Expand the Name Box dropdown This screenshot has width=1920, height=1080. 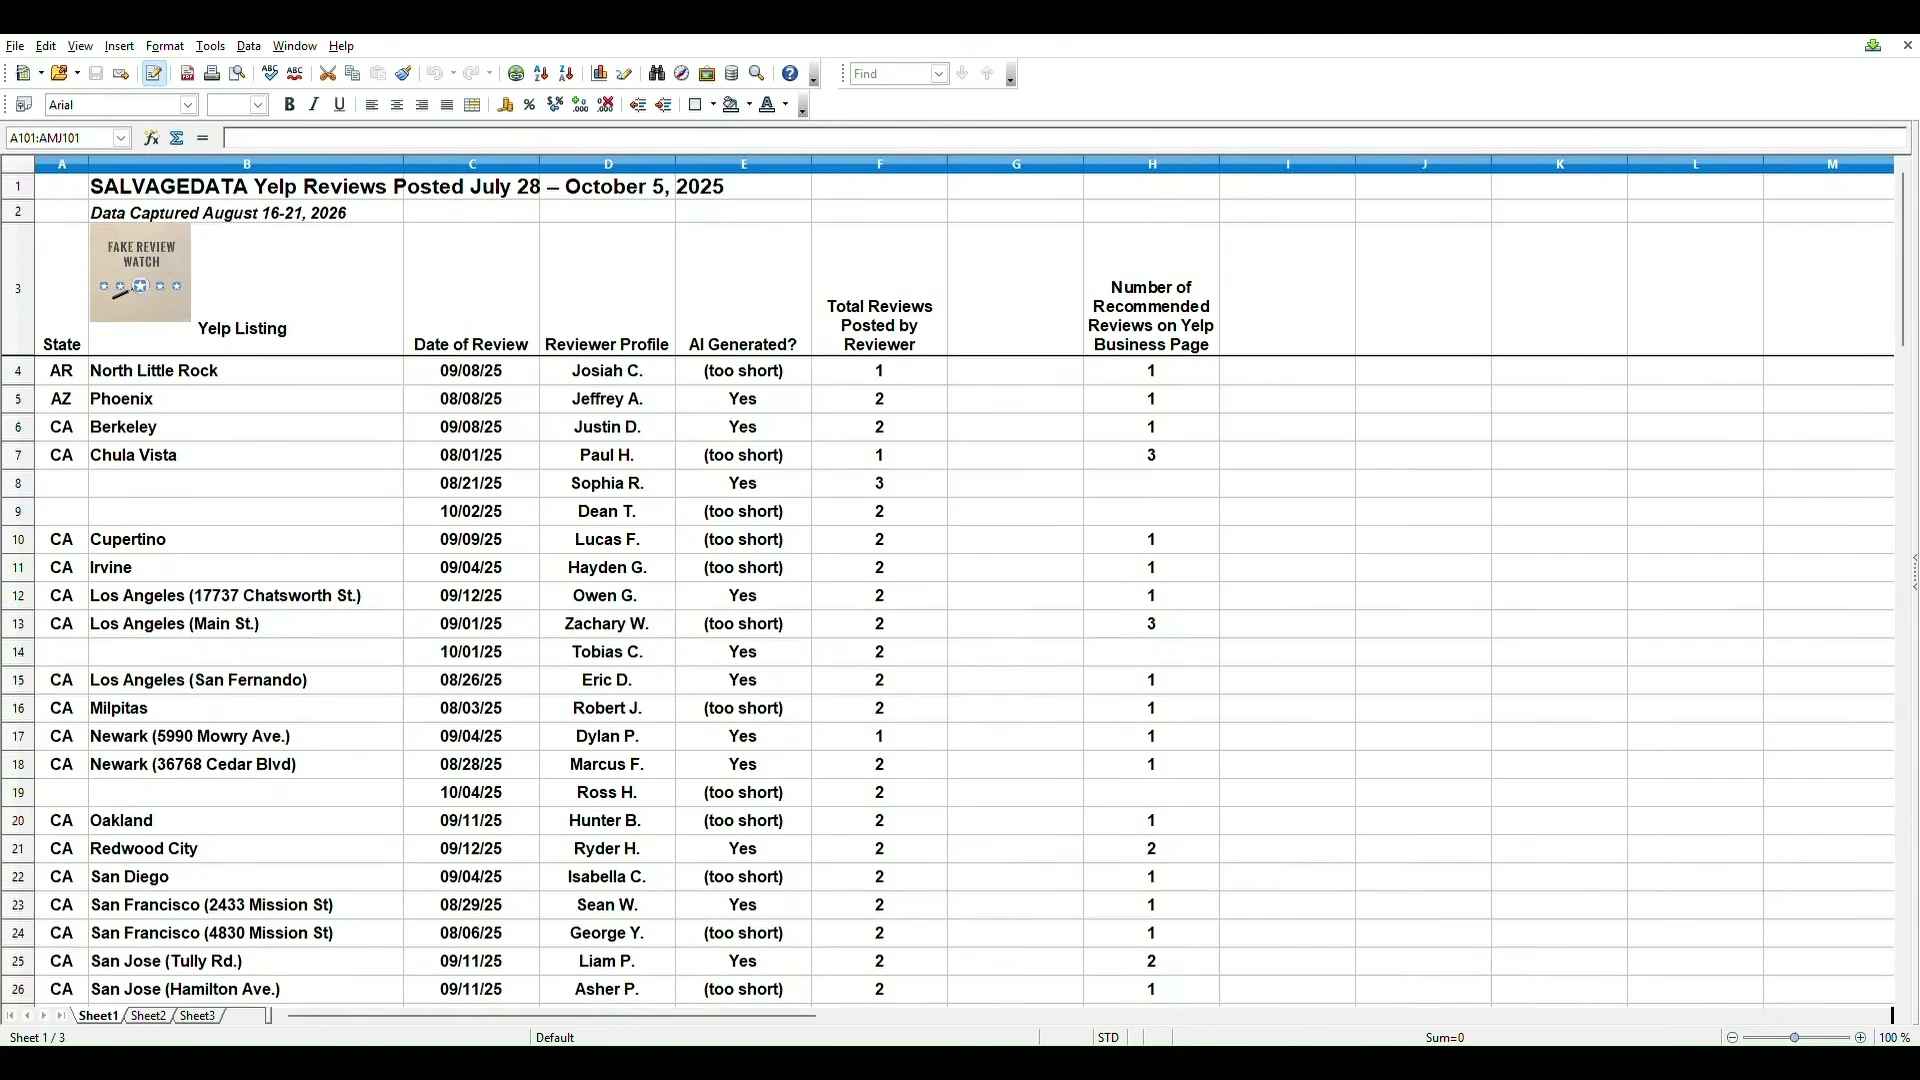point(121,138)
